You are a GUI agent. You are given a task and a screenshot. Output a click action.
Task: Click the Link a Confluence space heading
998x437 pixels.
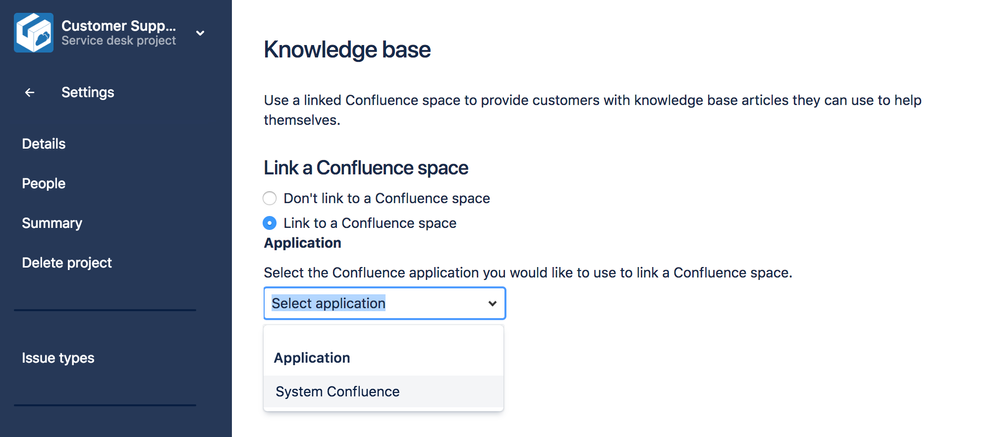click(x=366, y=168)
